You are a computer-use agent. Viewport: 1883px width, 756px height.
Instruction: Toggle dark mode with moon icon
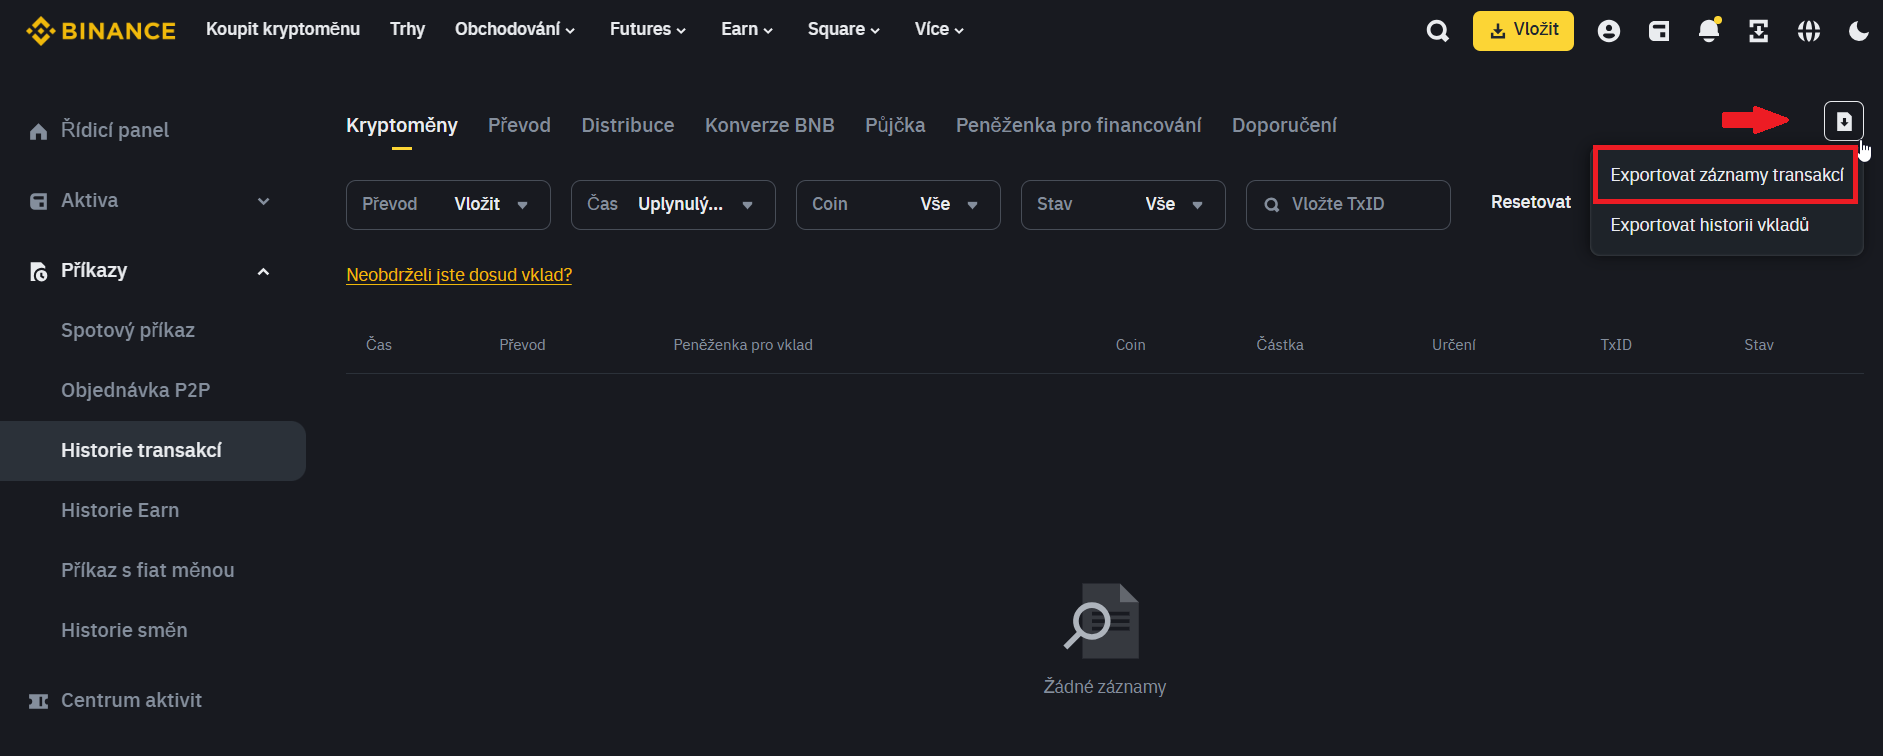pos(1858,31)
